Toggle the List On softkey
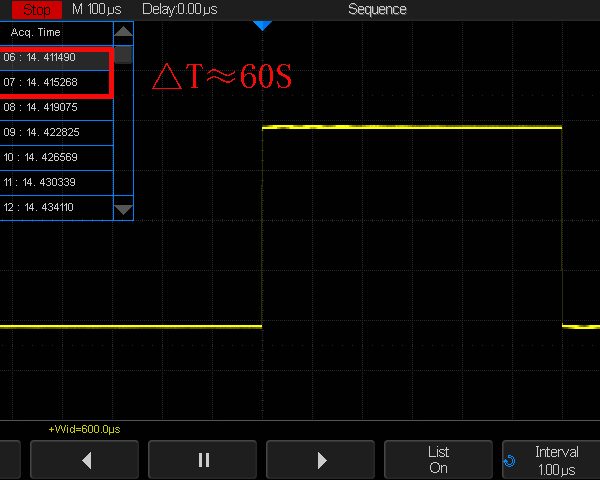This screenshot has width=600, height=480. [438, 460]
